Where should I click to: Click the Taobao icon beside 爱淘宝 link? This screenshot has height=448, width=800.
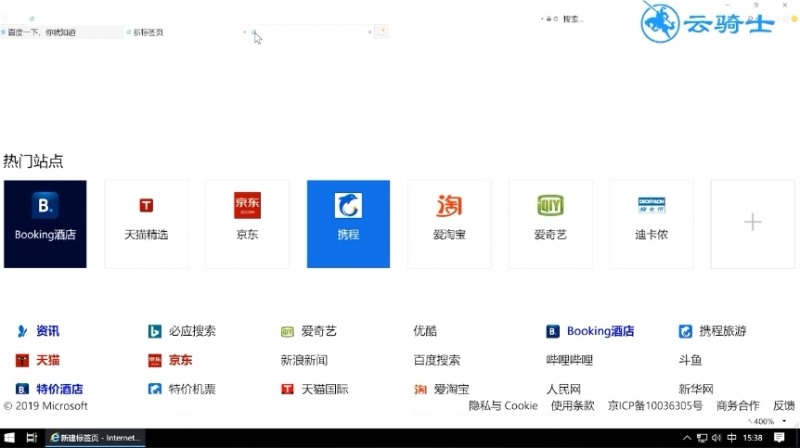(x=420, y=389)
